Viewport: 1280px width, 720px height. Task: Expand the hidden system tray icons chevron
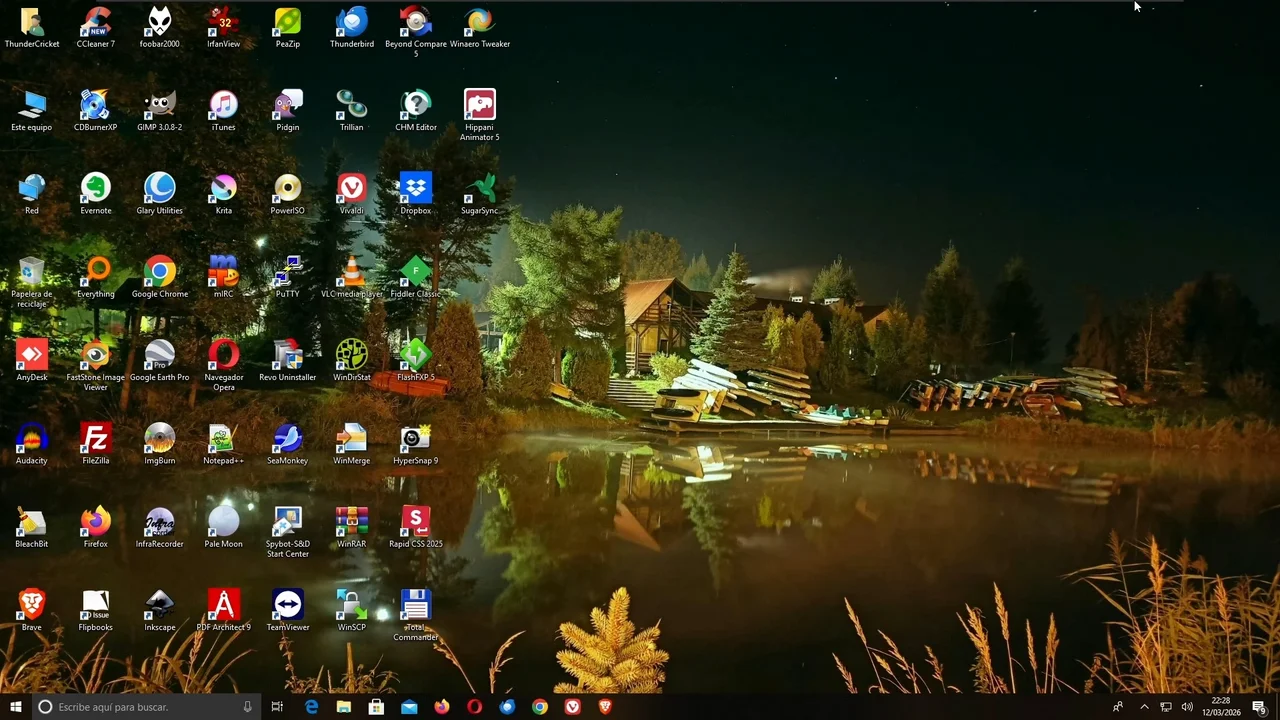[x=1144, y=707]
